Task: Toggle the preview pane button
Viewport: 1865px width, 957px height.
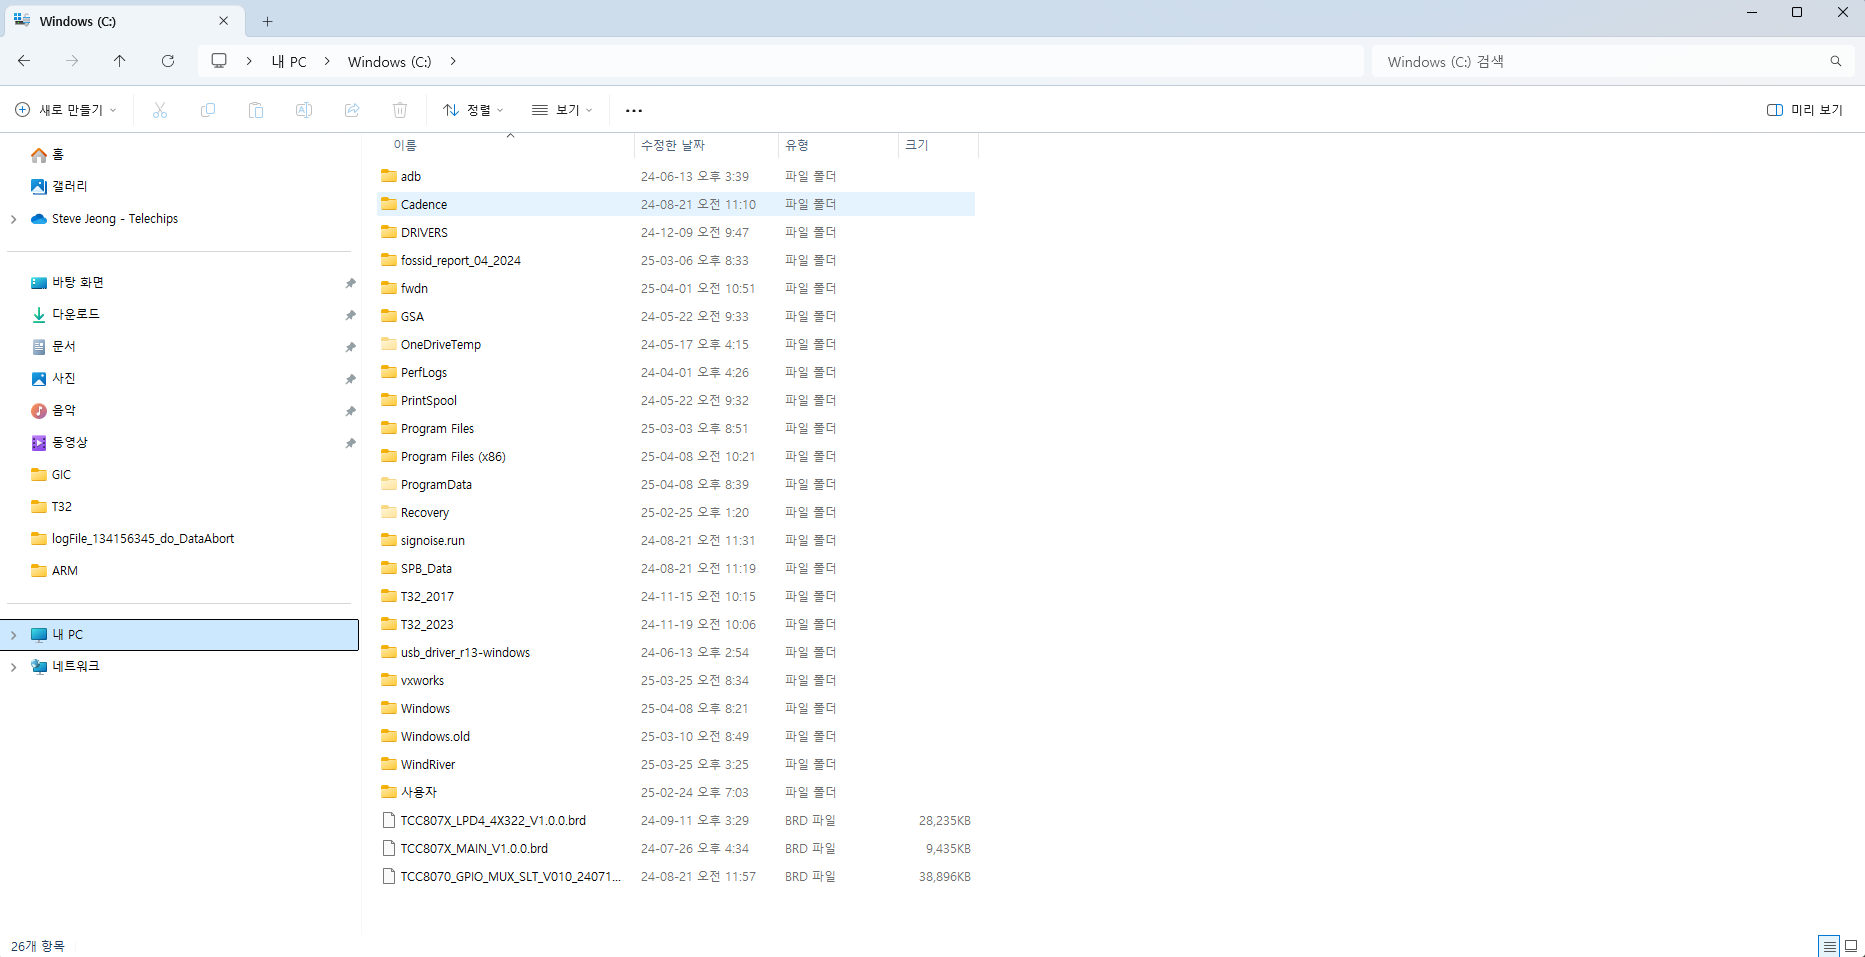Action: (1805, 110)
